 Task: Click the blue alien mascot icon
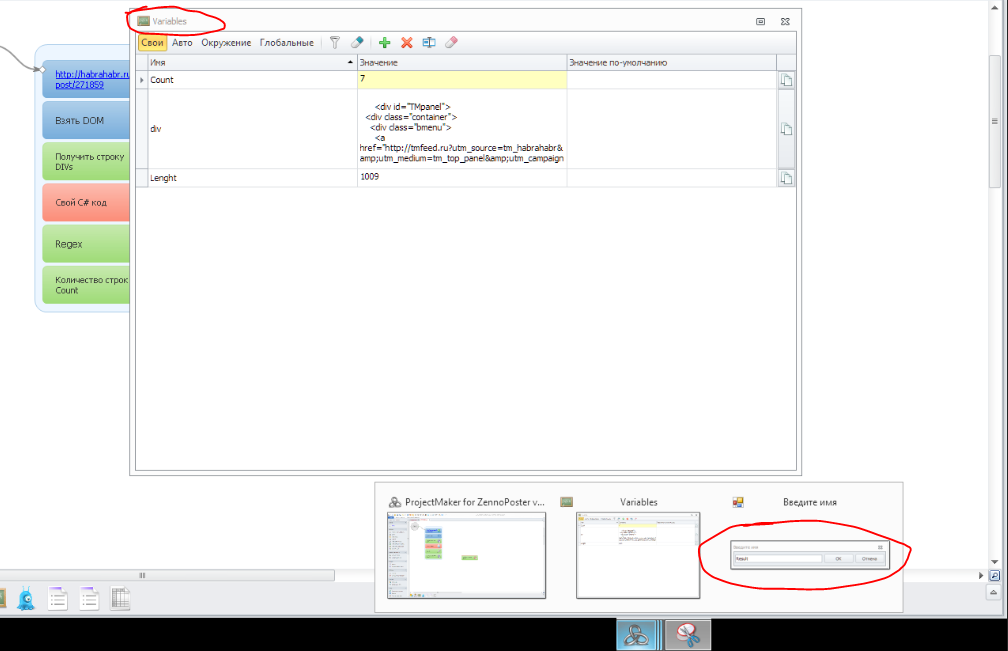click(x=26, y=598)
